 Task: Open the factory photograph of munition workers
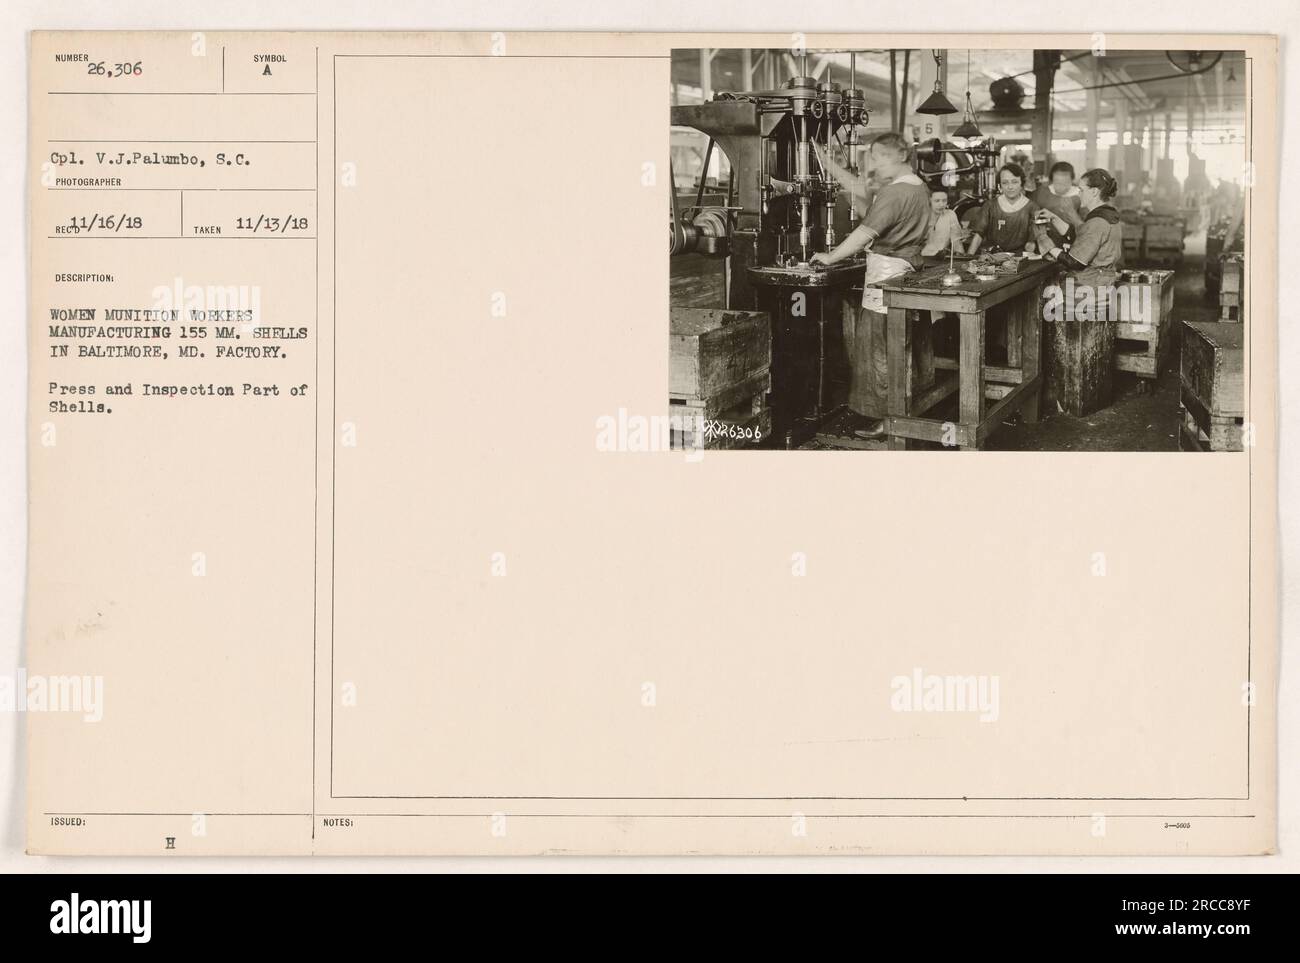(x=957, y=250)
